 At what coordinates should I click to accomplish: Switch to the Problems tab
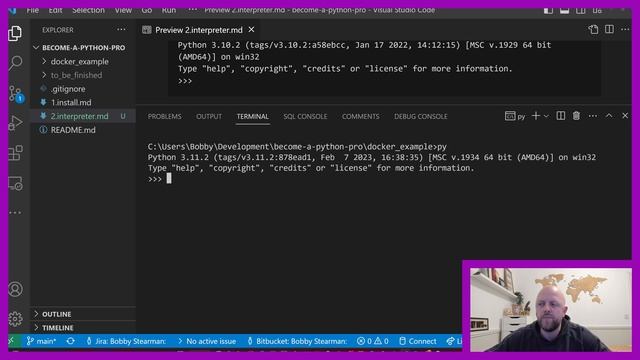[x=164, y=116]
